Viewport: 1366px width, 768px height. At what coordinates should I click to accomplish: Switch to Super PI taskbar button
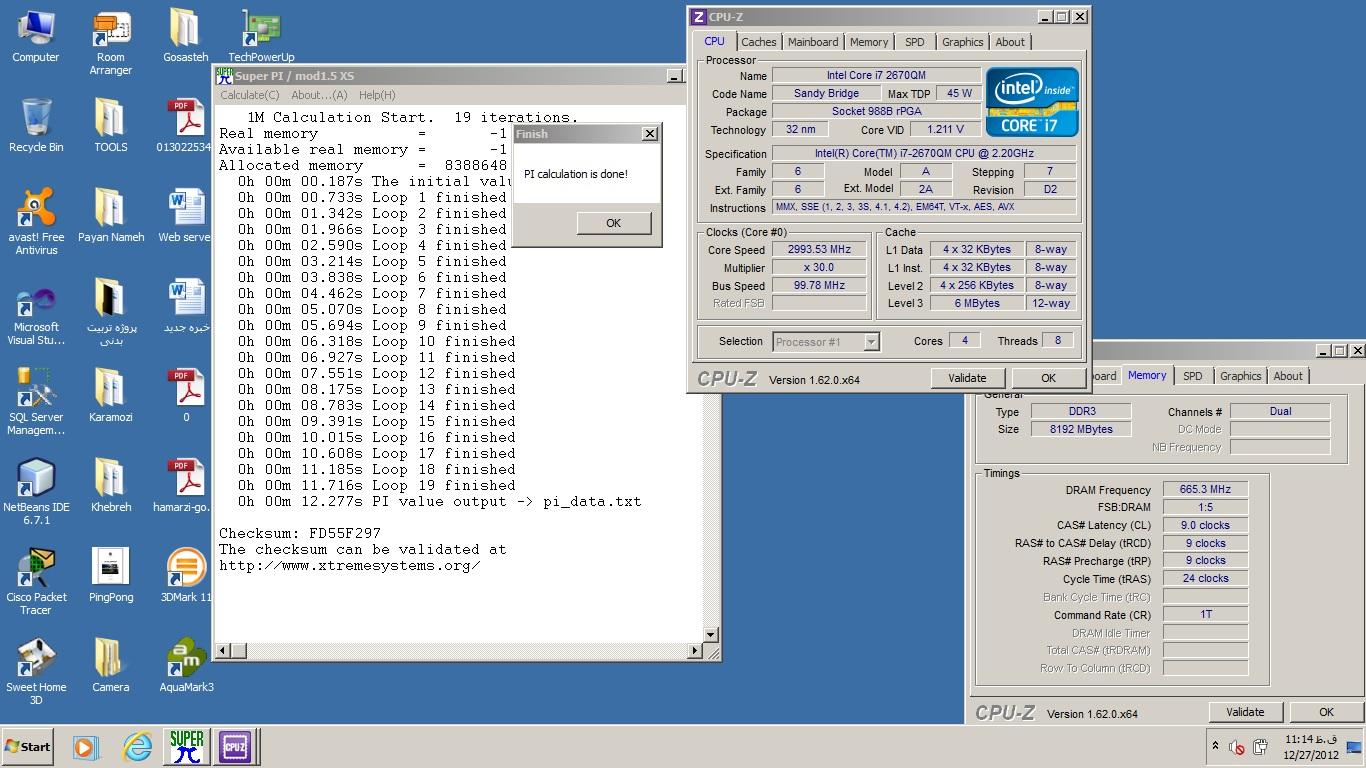click(x=187, y=746)
